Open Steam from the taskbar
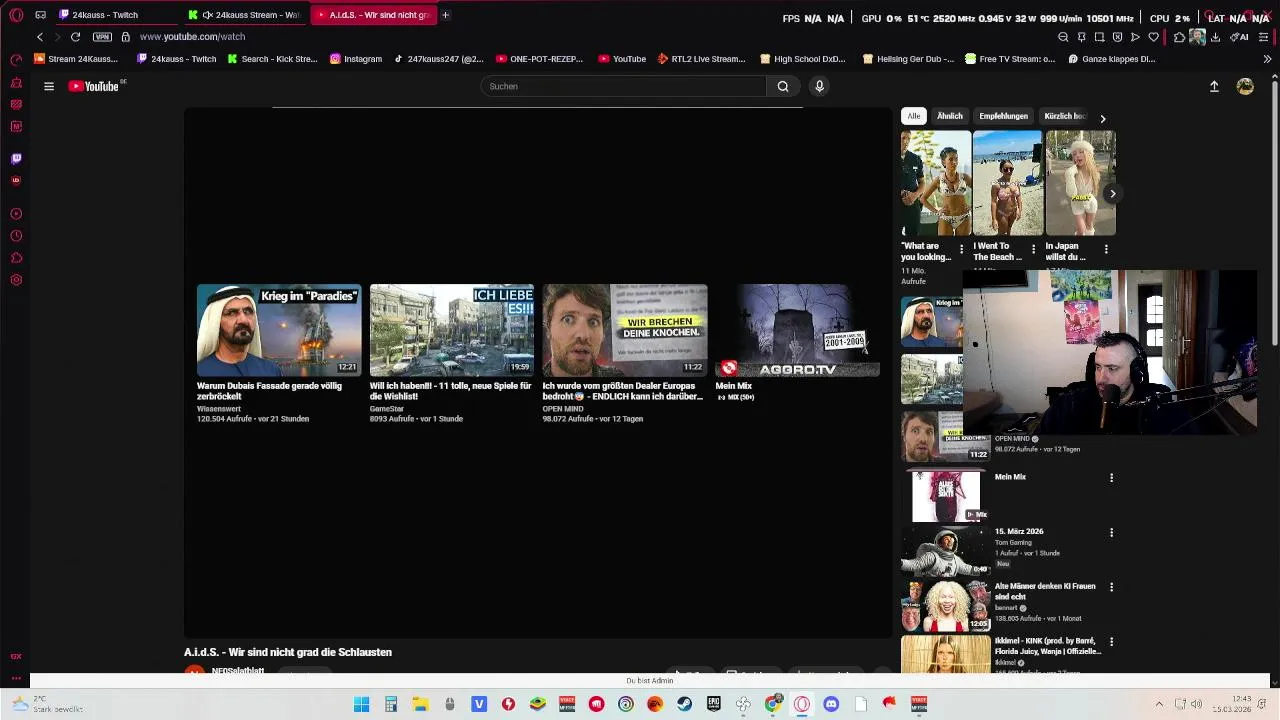The width and height of the screenshot is (1280, 720). tap(684, 705)
